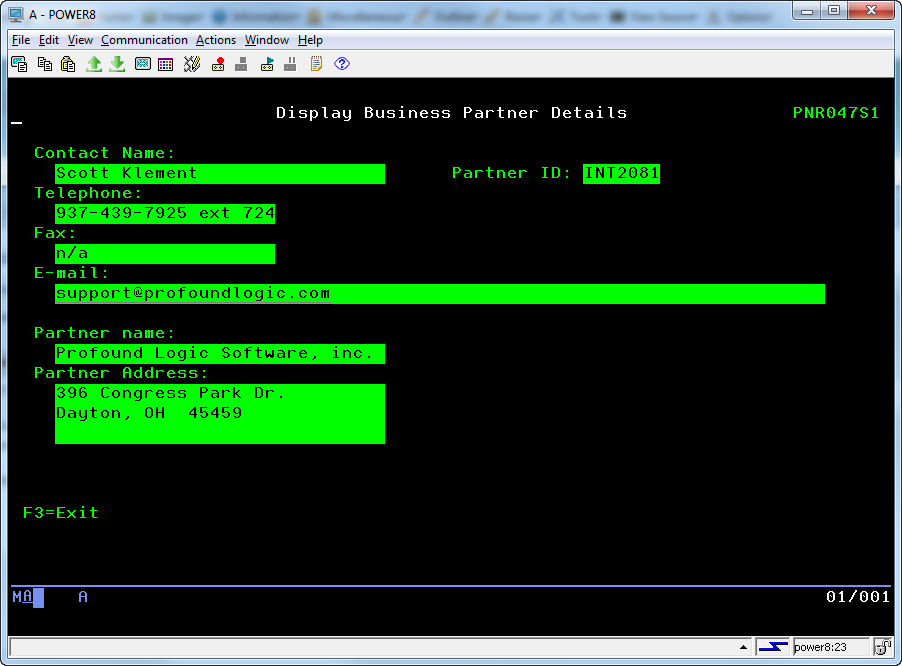Viewport: 902px width, 666px height.
Task: Click the Contact Name: label
Action: pos(104,153)
